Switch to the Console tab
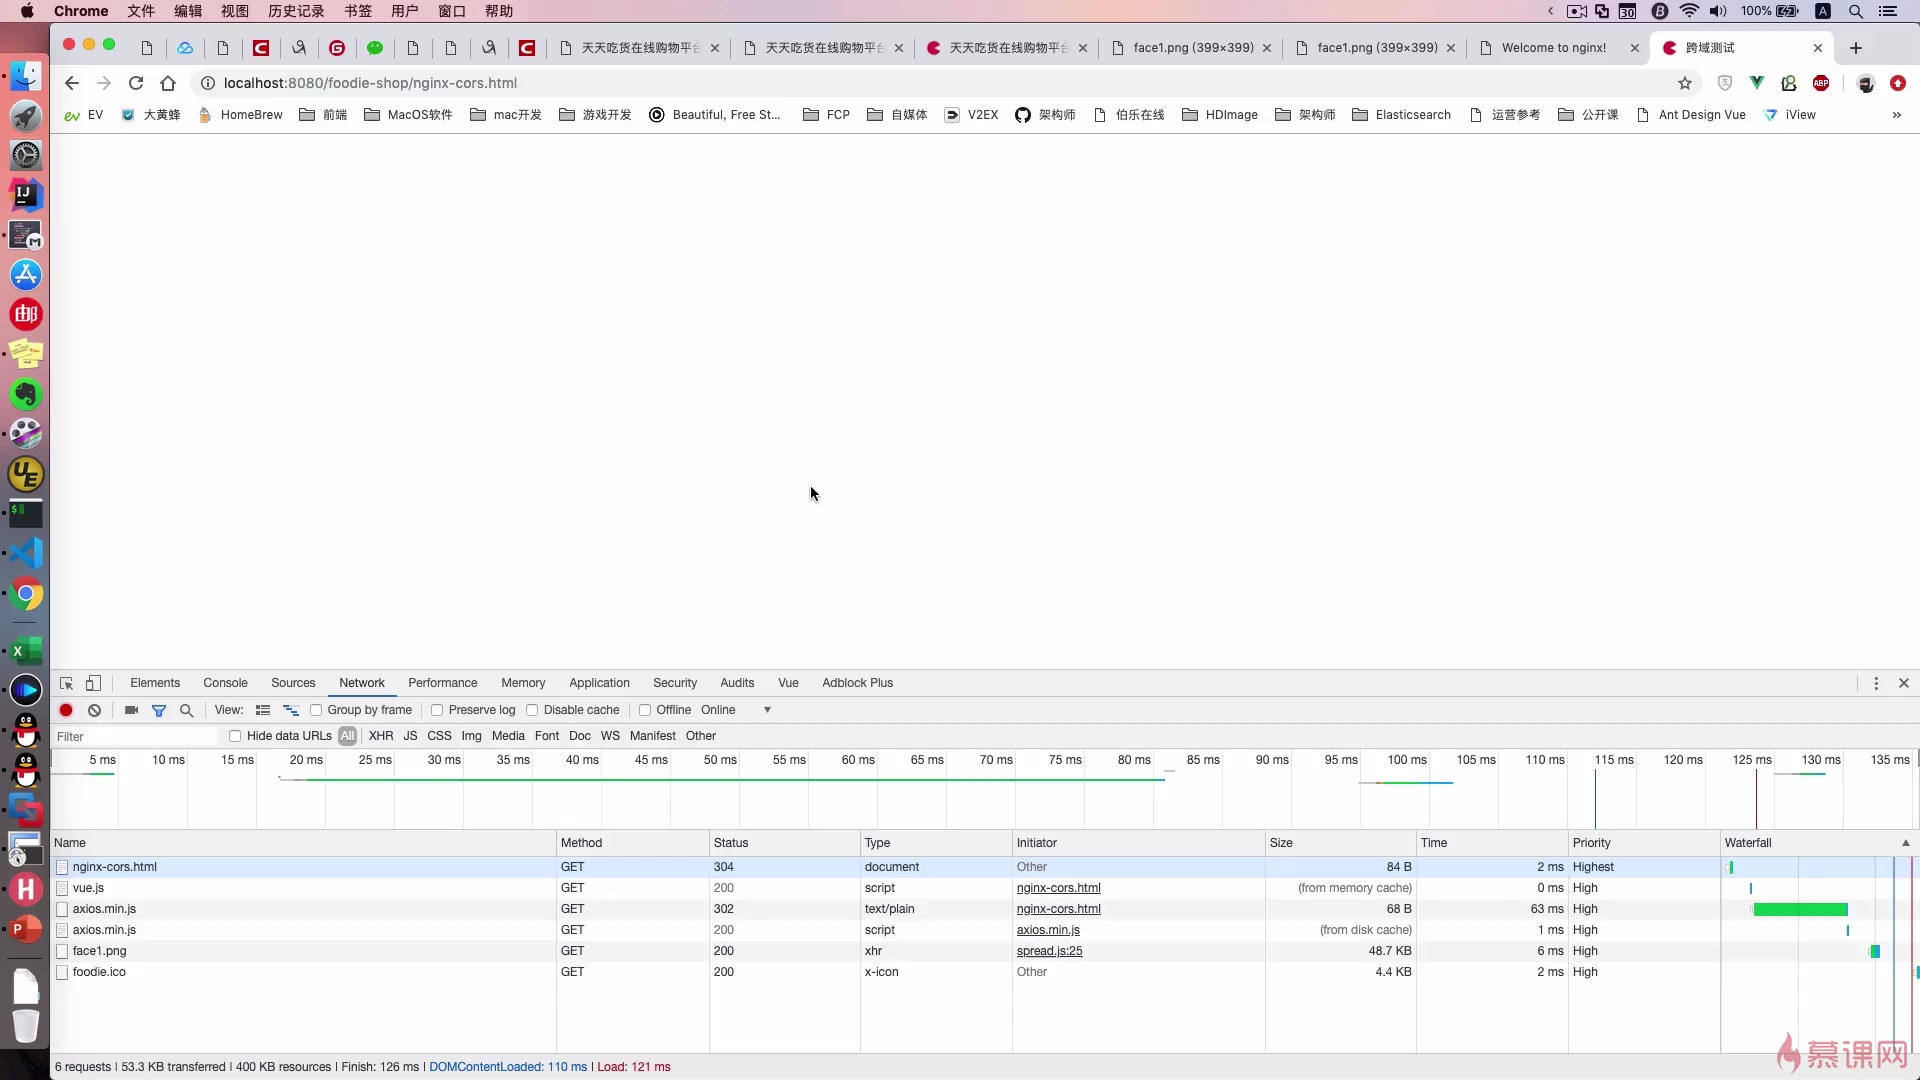1920x1080 pixels. [225, 683]
